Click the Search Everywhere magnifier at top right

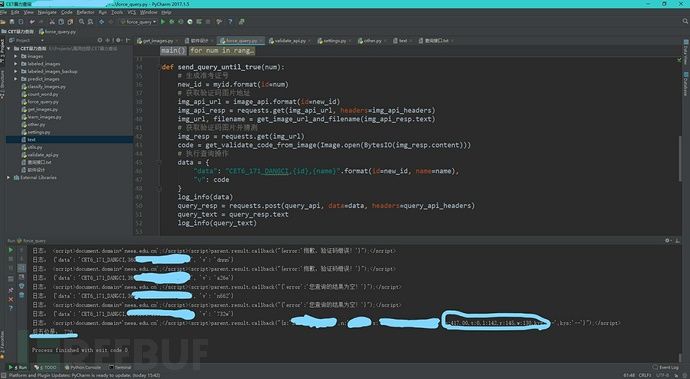[x=685, y=21]
